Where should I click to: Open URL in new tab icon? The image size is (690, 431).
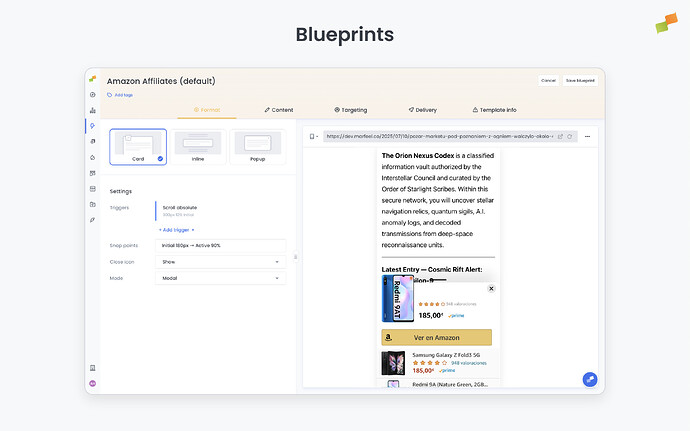point(560,136)
